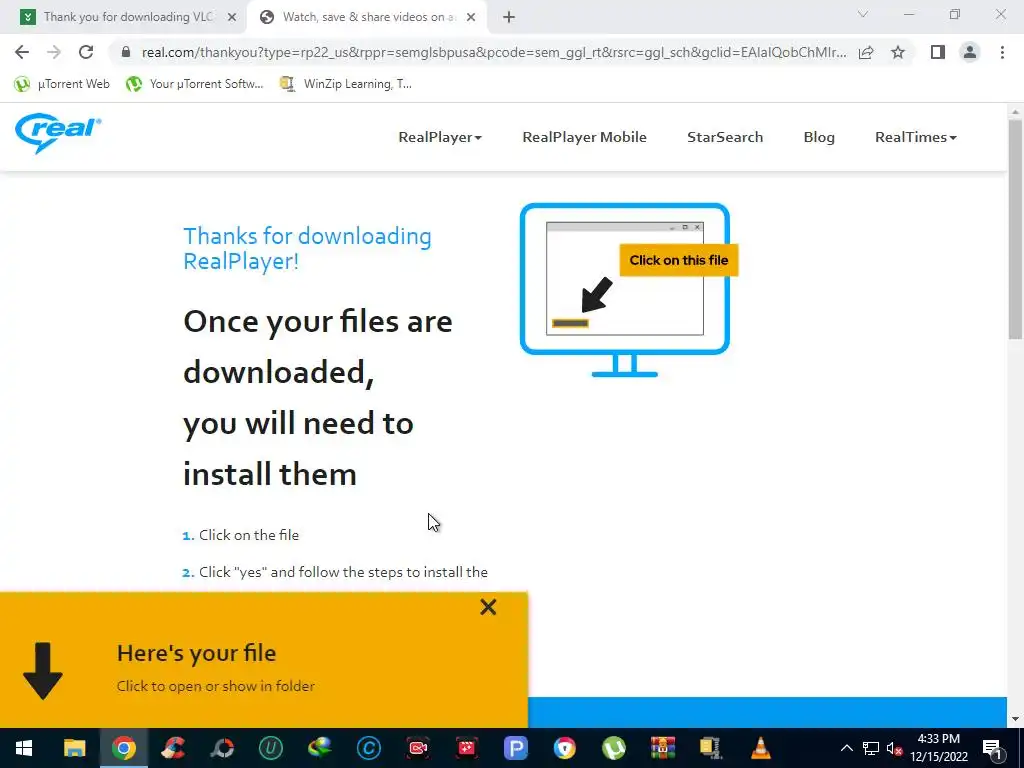Bookmark this page with the star icon
Screen dimensions: 1024x768
[898, 52]
